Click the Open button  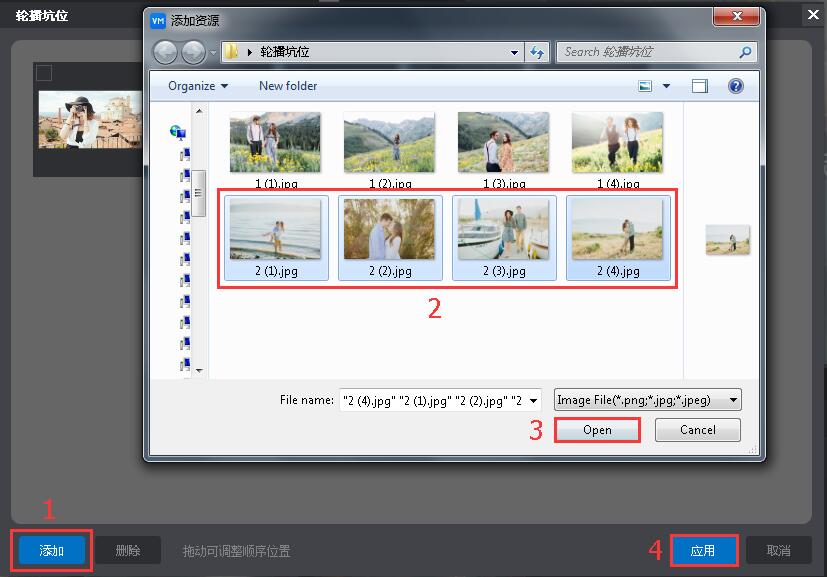click(x=597, y=429)
